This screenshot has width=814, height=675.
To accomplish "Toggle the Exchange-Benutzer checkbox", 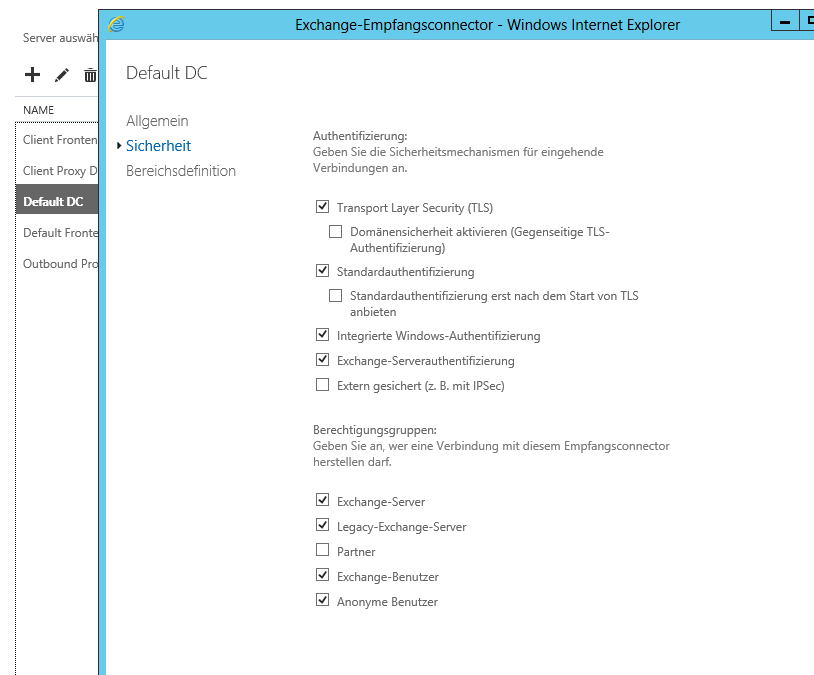I will point(322,575).
